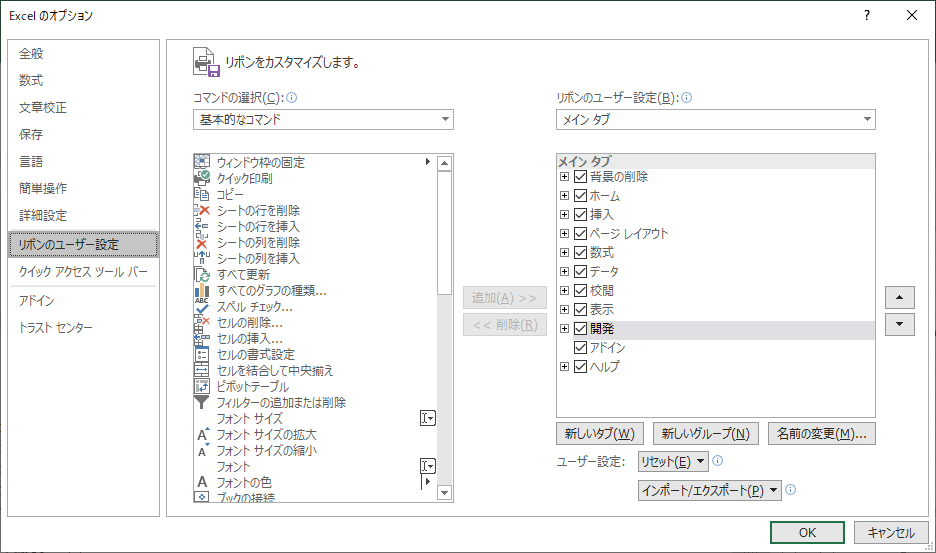Select the セルを結合して中央揃え icon

point(202,370)
